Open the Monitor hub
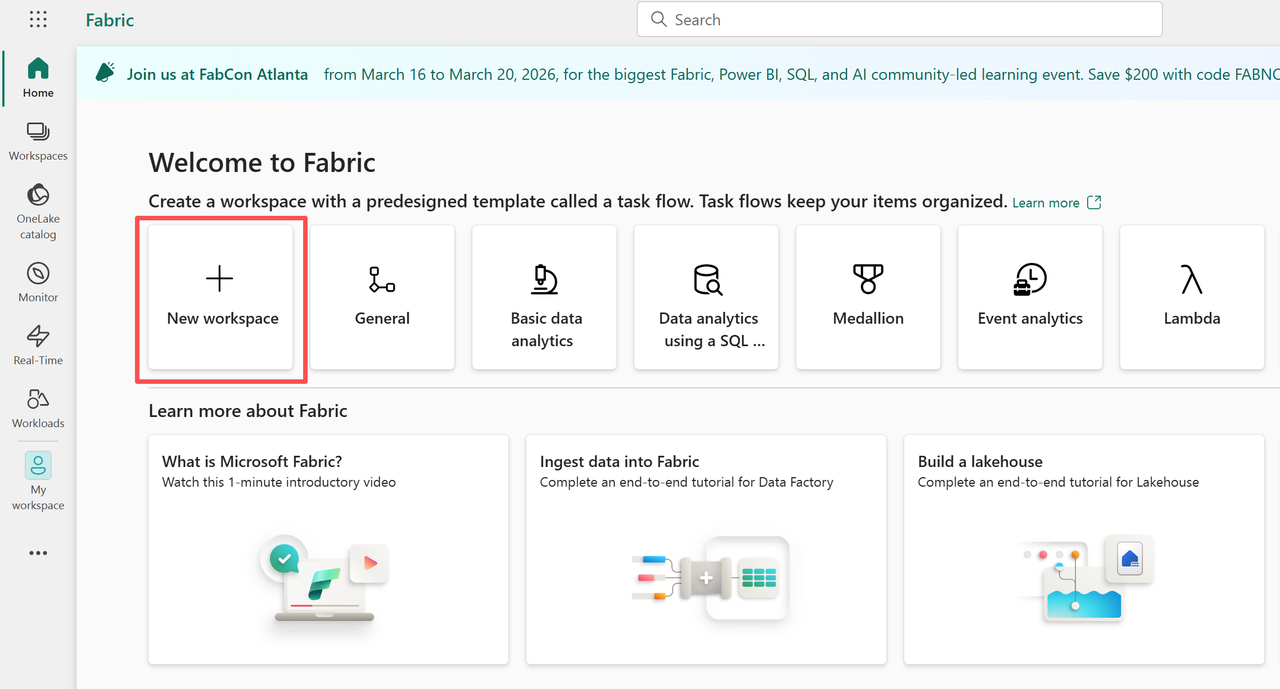Viewport: 1280px width, 689px height. (38, 283)
